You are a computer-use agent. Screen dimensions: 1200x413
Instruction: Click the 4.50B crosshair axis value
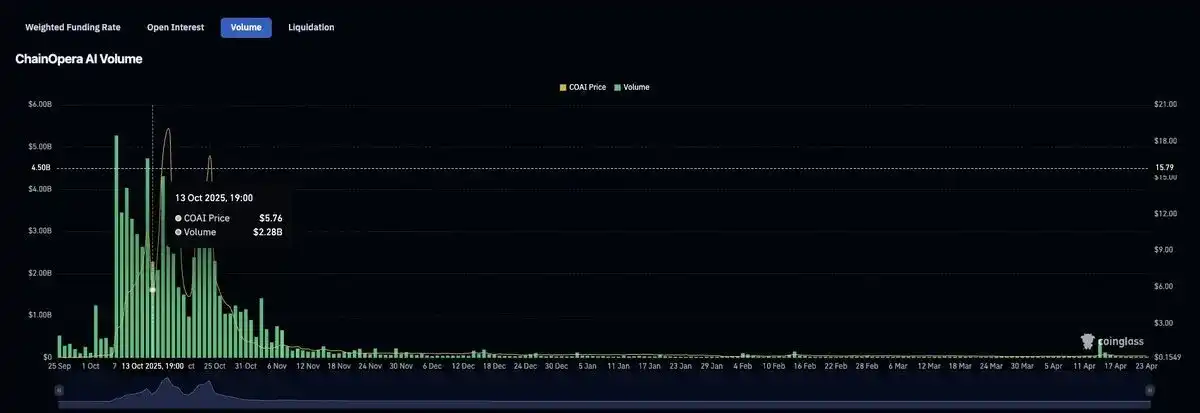coord(40,168)
